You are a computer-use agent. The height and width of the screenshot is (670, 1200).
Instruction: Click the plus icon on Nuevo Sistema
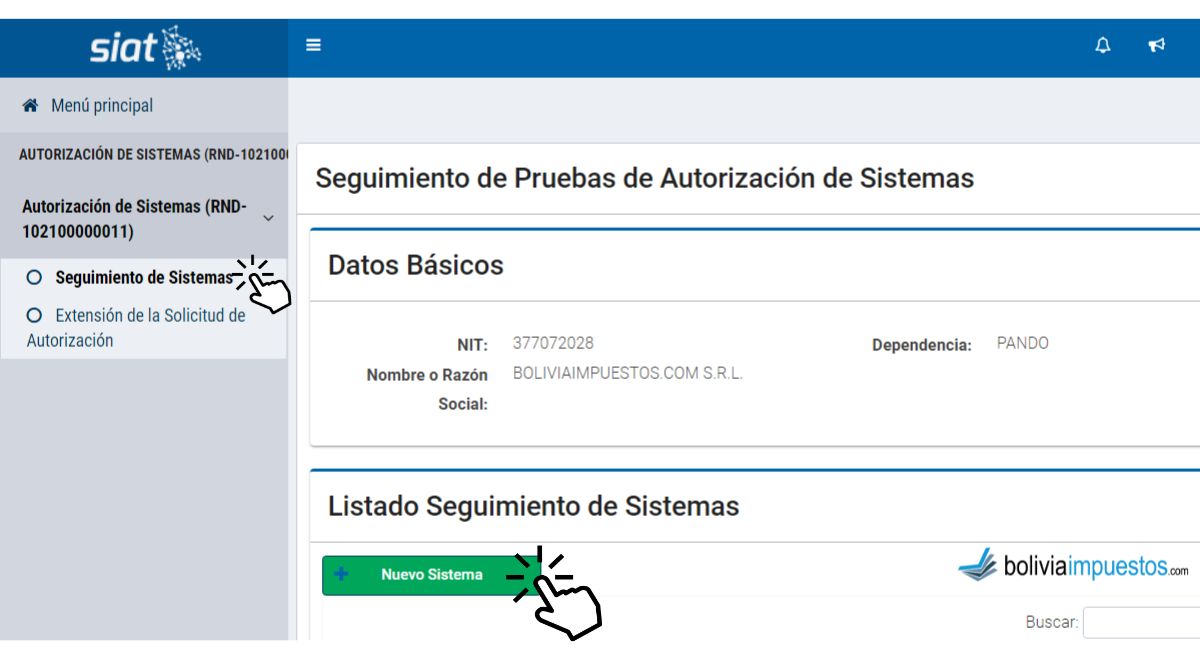click(341, 575)
